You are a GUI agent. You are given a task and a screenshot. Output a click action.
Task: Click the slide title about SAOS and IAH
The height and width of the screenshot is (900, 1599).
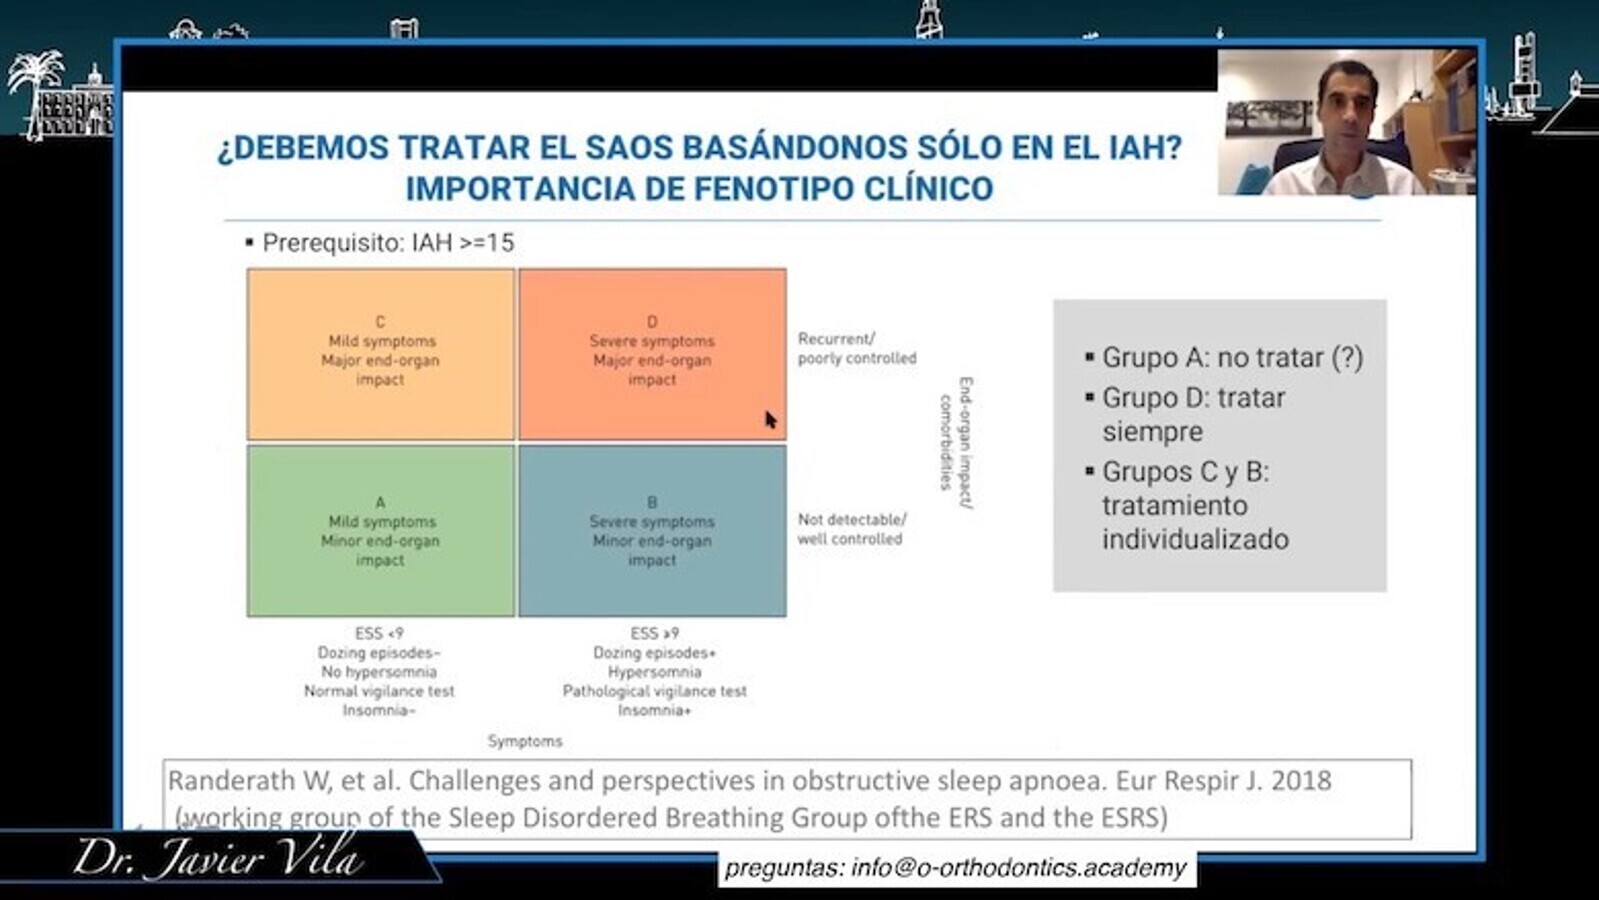699,167
